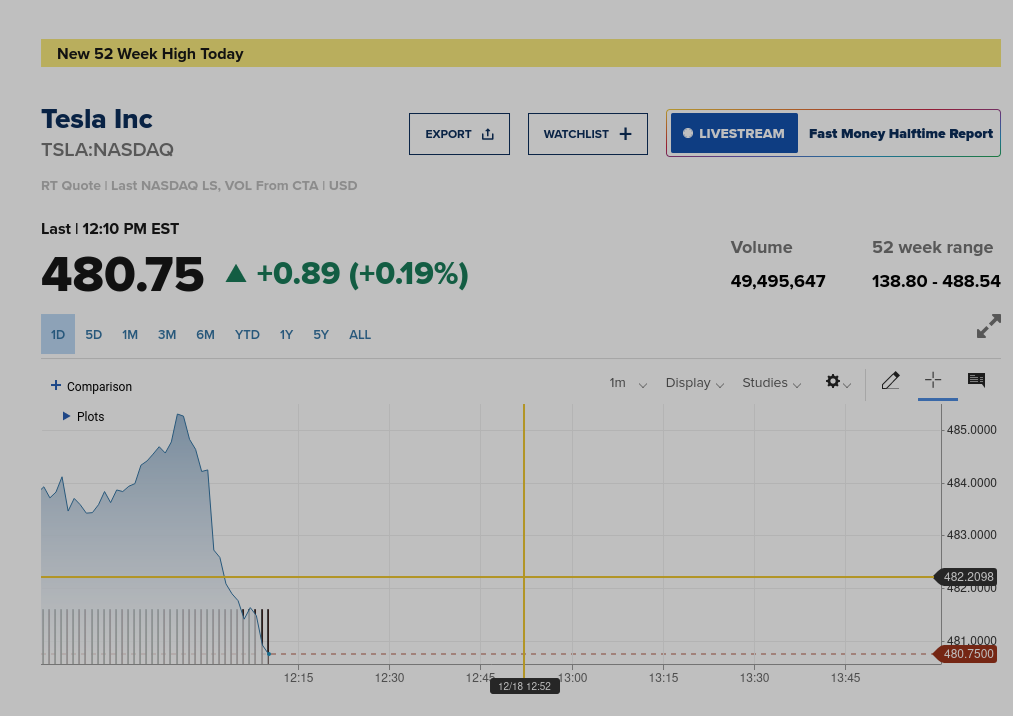Viewport: 1013px width, 716px height.
Task: Open Fast Money Halftime Report link
Action: coord(901,133)
